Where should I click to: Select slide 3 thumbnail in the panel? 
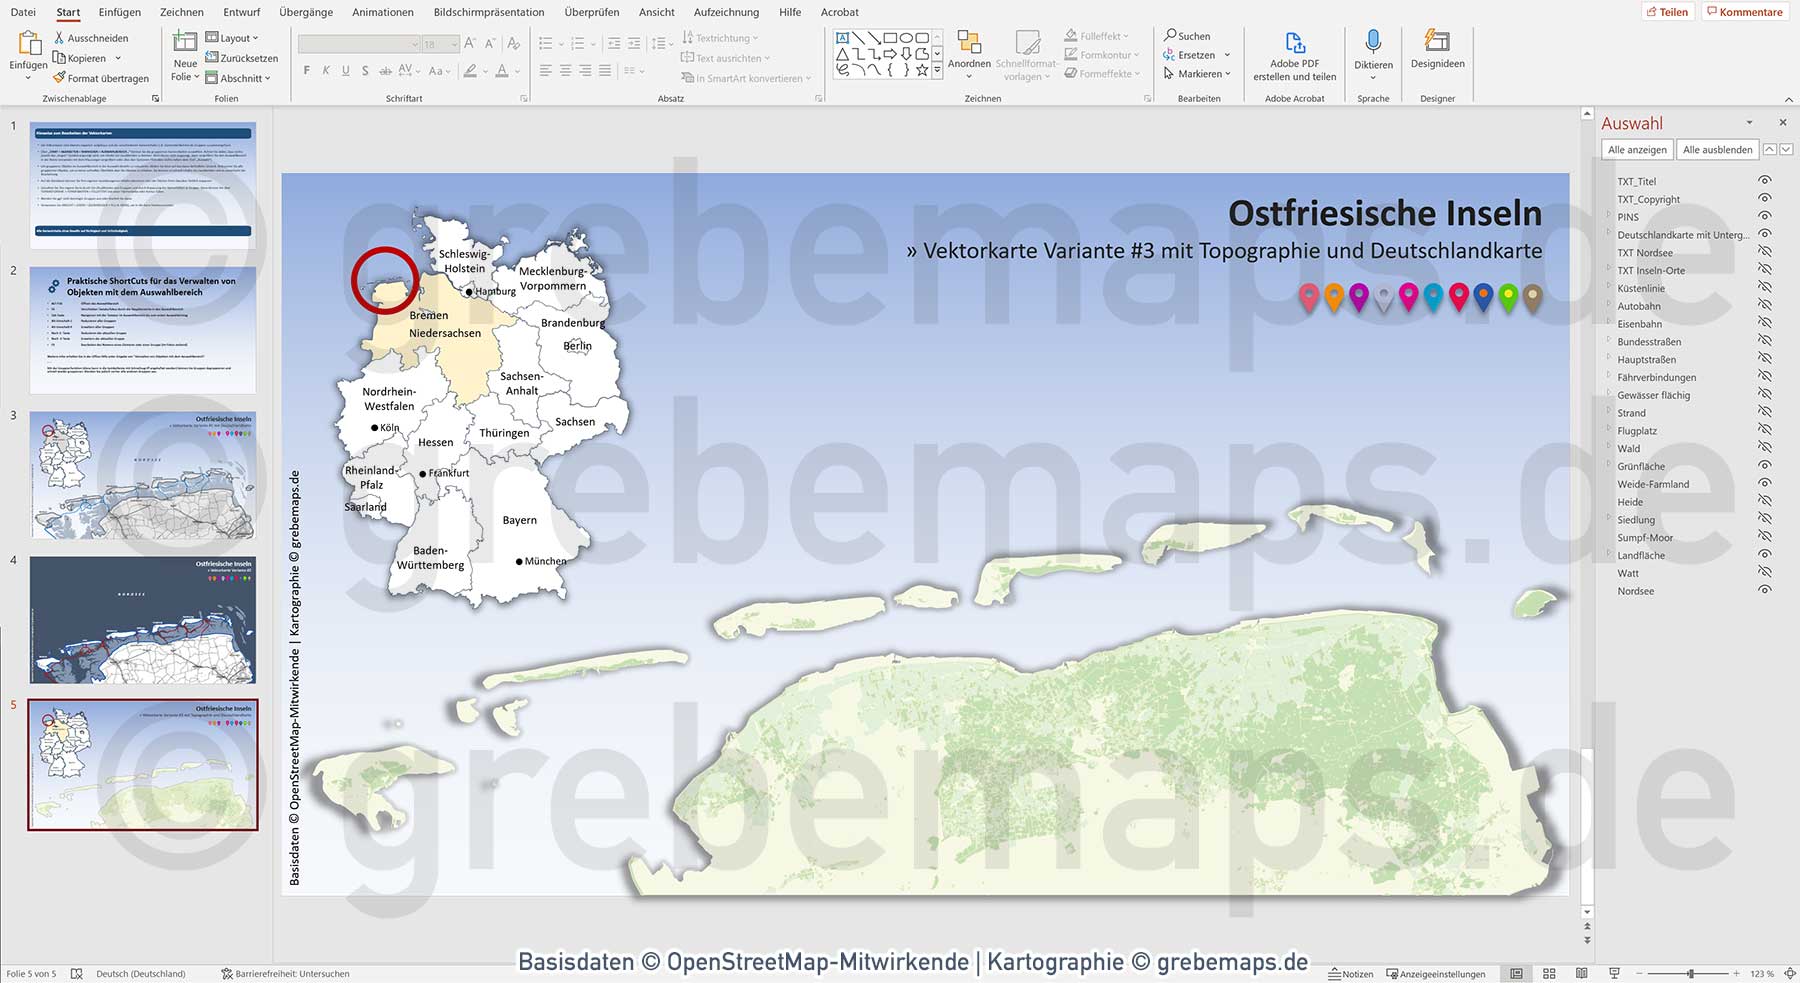141,475
